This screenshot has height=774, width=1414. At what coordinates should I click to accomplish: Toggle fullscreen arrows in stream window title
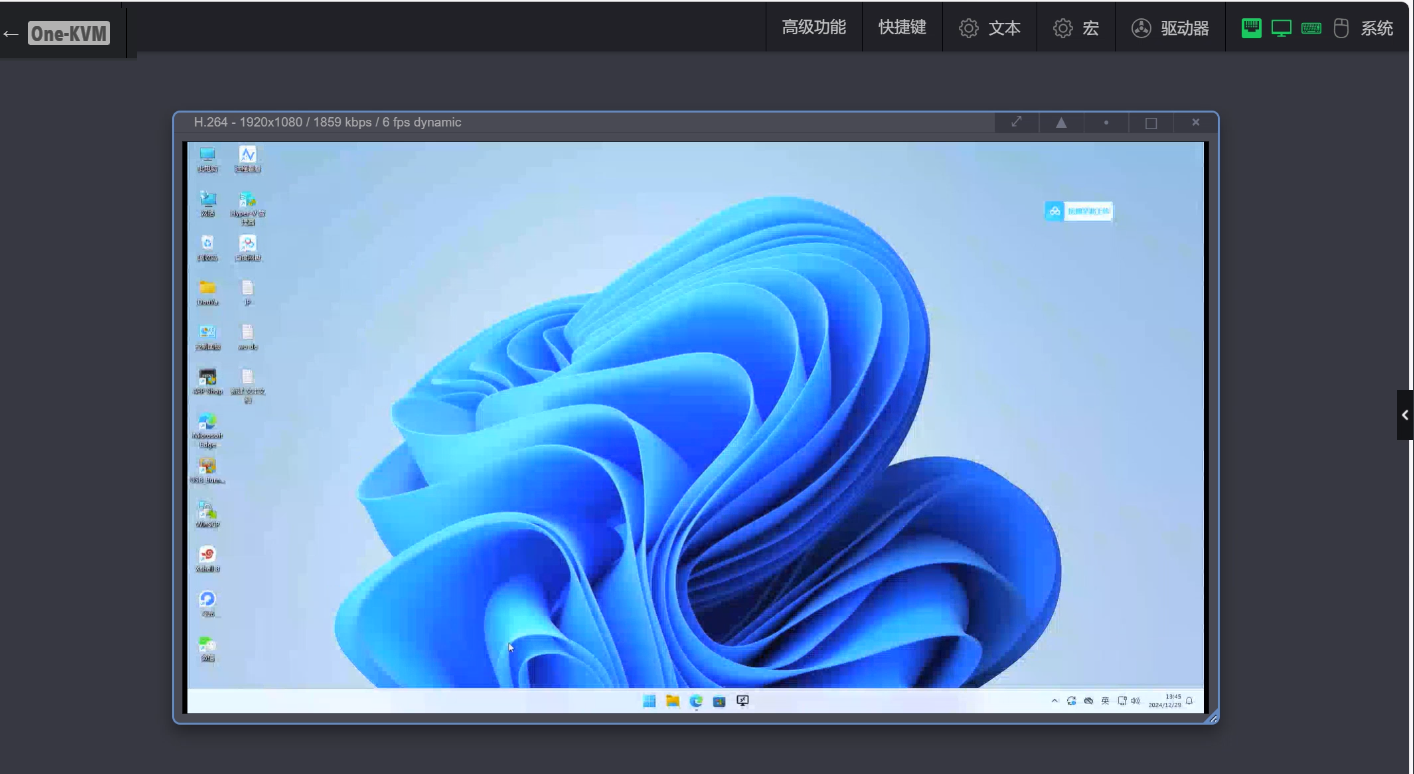[1016, 122]
